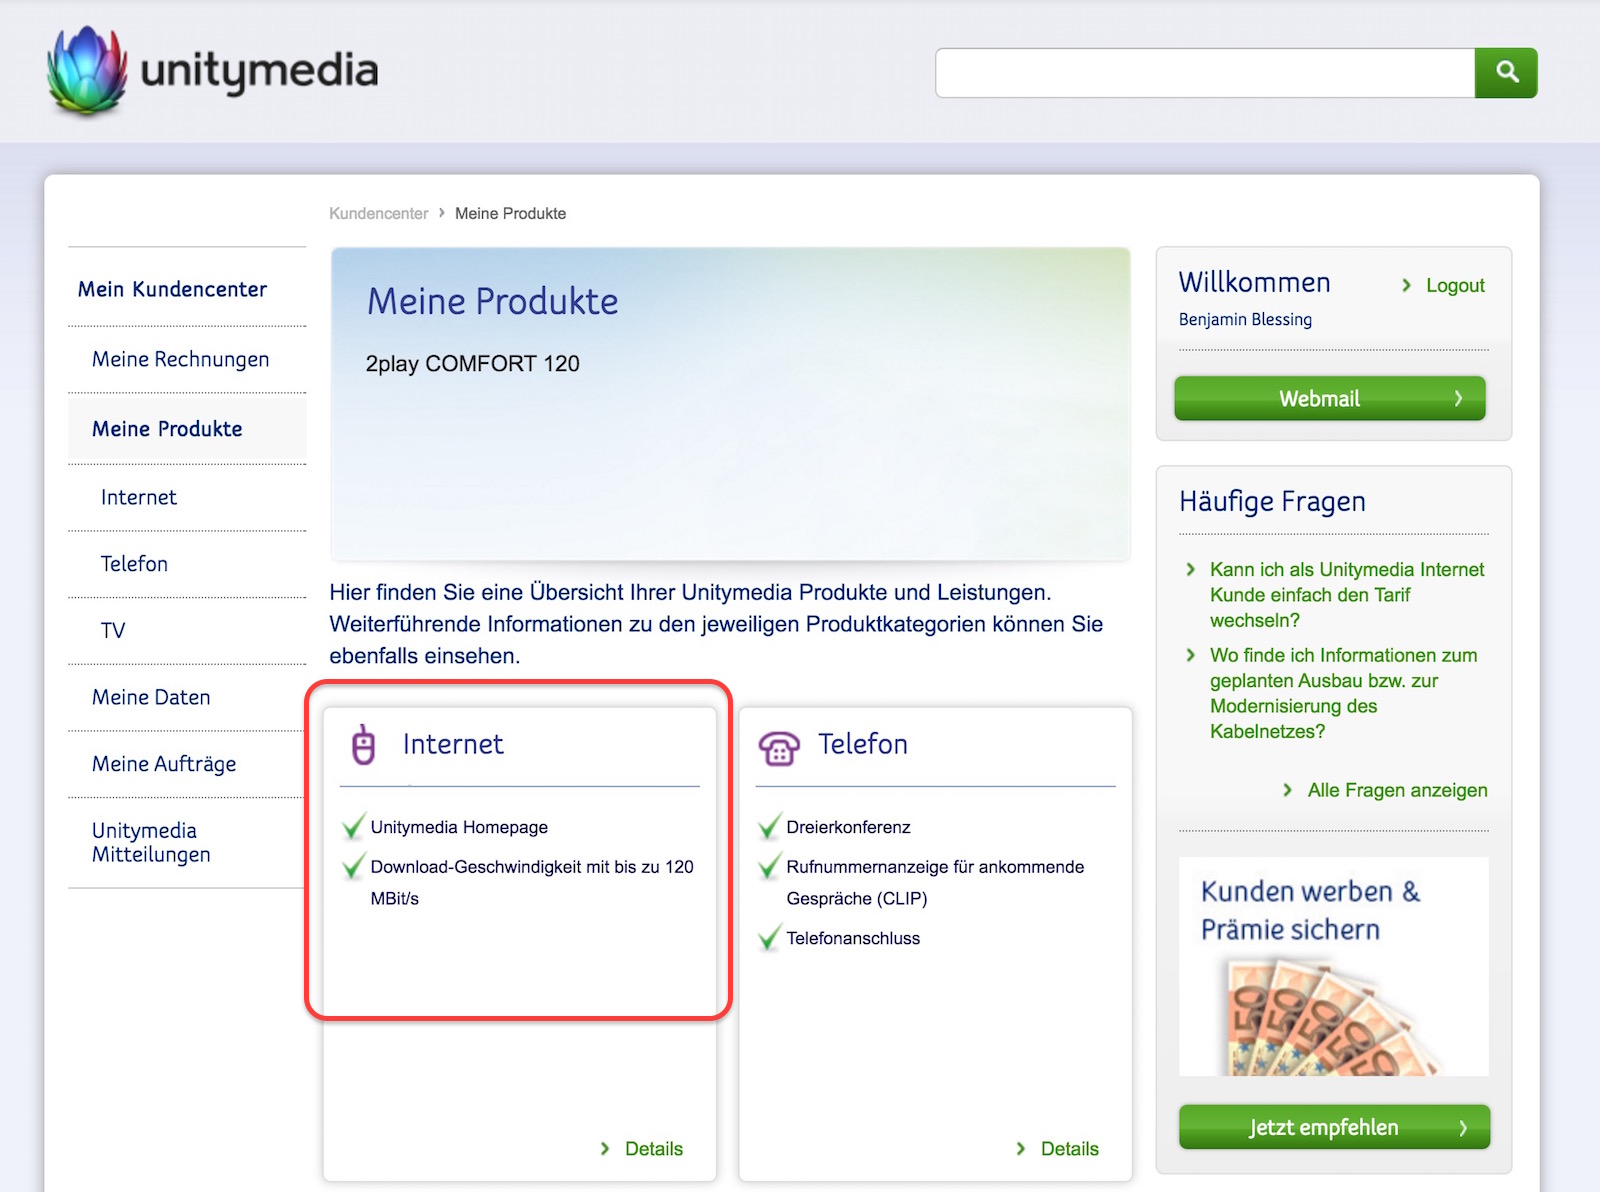Open Unitymedia Mitteilungen in sidebar

151,842
